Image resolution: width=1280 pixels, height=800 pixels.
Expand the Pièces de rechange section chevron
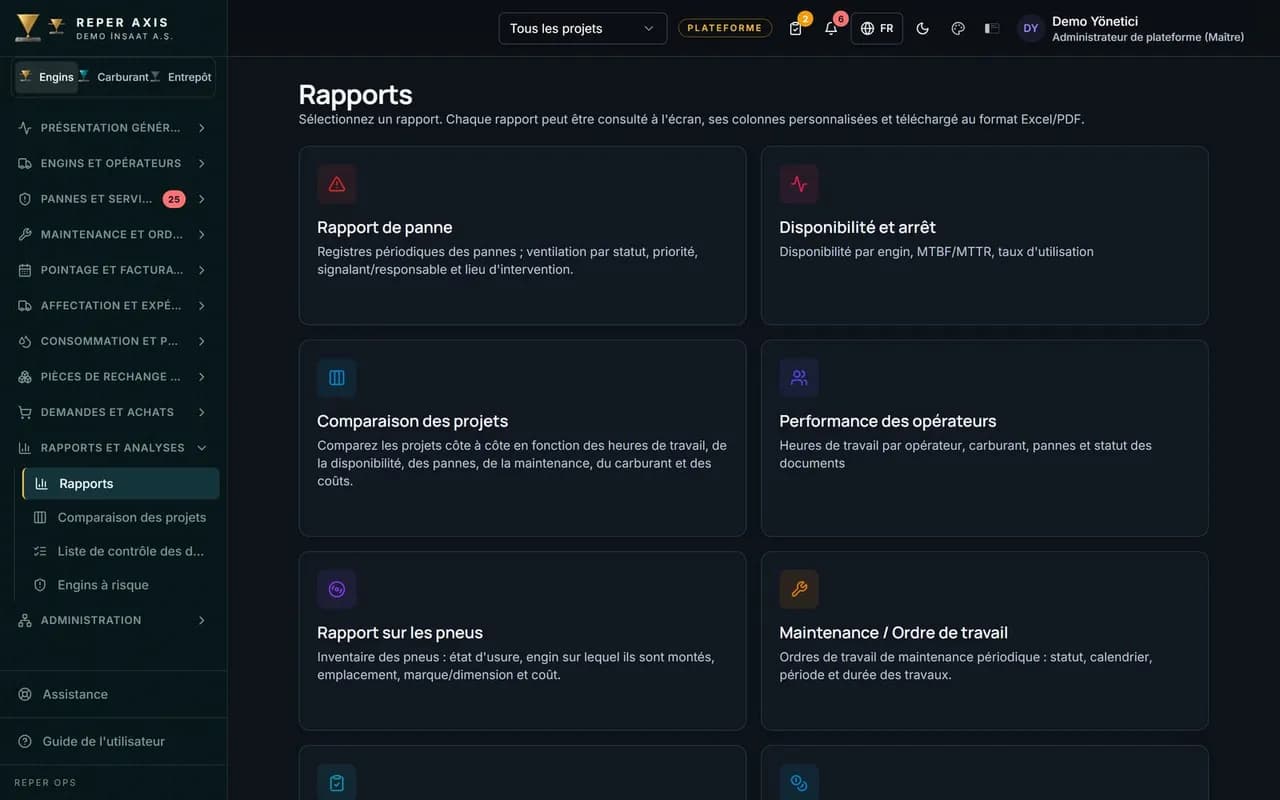point(202,377)
